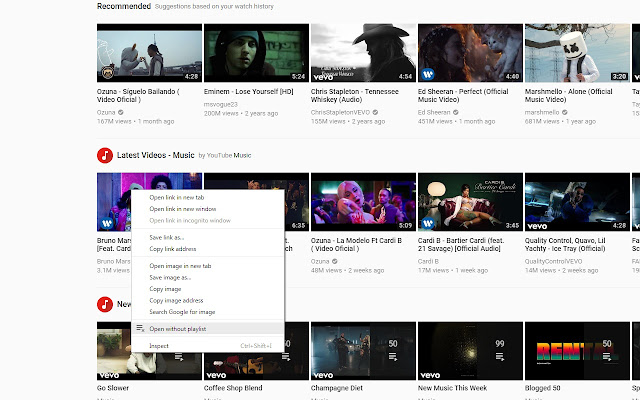
Task: Open QualityControlVEVO channel link
Action: point(553,261)
